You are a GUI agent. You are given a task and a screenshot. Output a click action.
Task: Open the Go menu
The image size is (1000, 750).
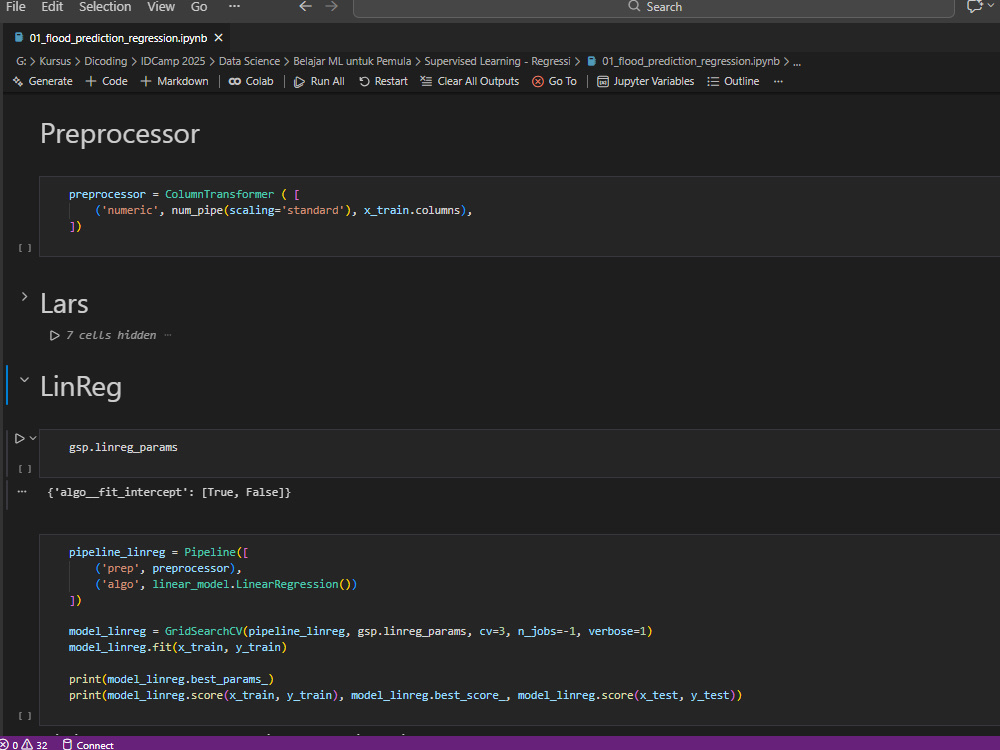click(x=199, y=7)
